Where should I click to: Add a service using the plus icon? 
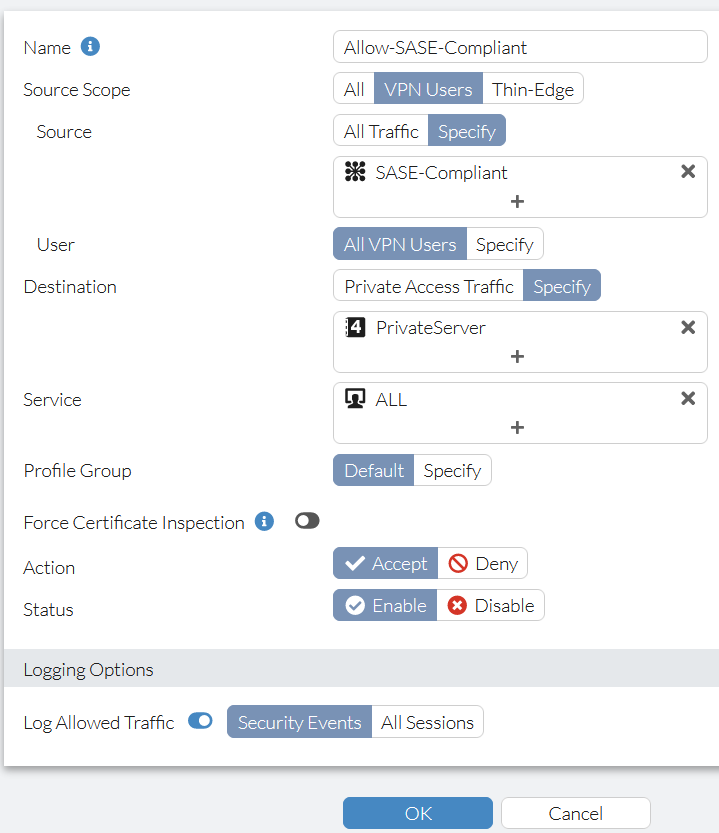[519, 428]
